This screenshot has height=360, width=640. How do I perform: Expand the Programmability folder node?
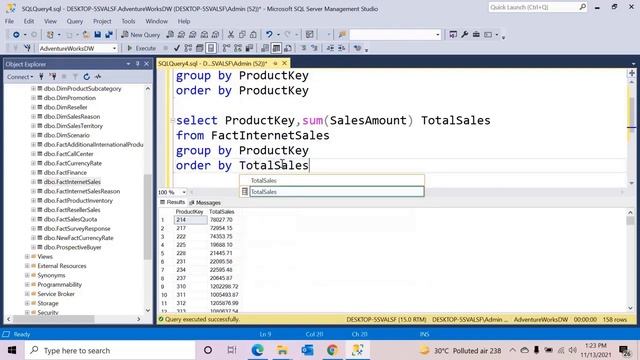tap(27, 284)
